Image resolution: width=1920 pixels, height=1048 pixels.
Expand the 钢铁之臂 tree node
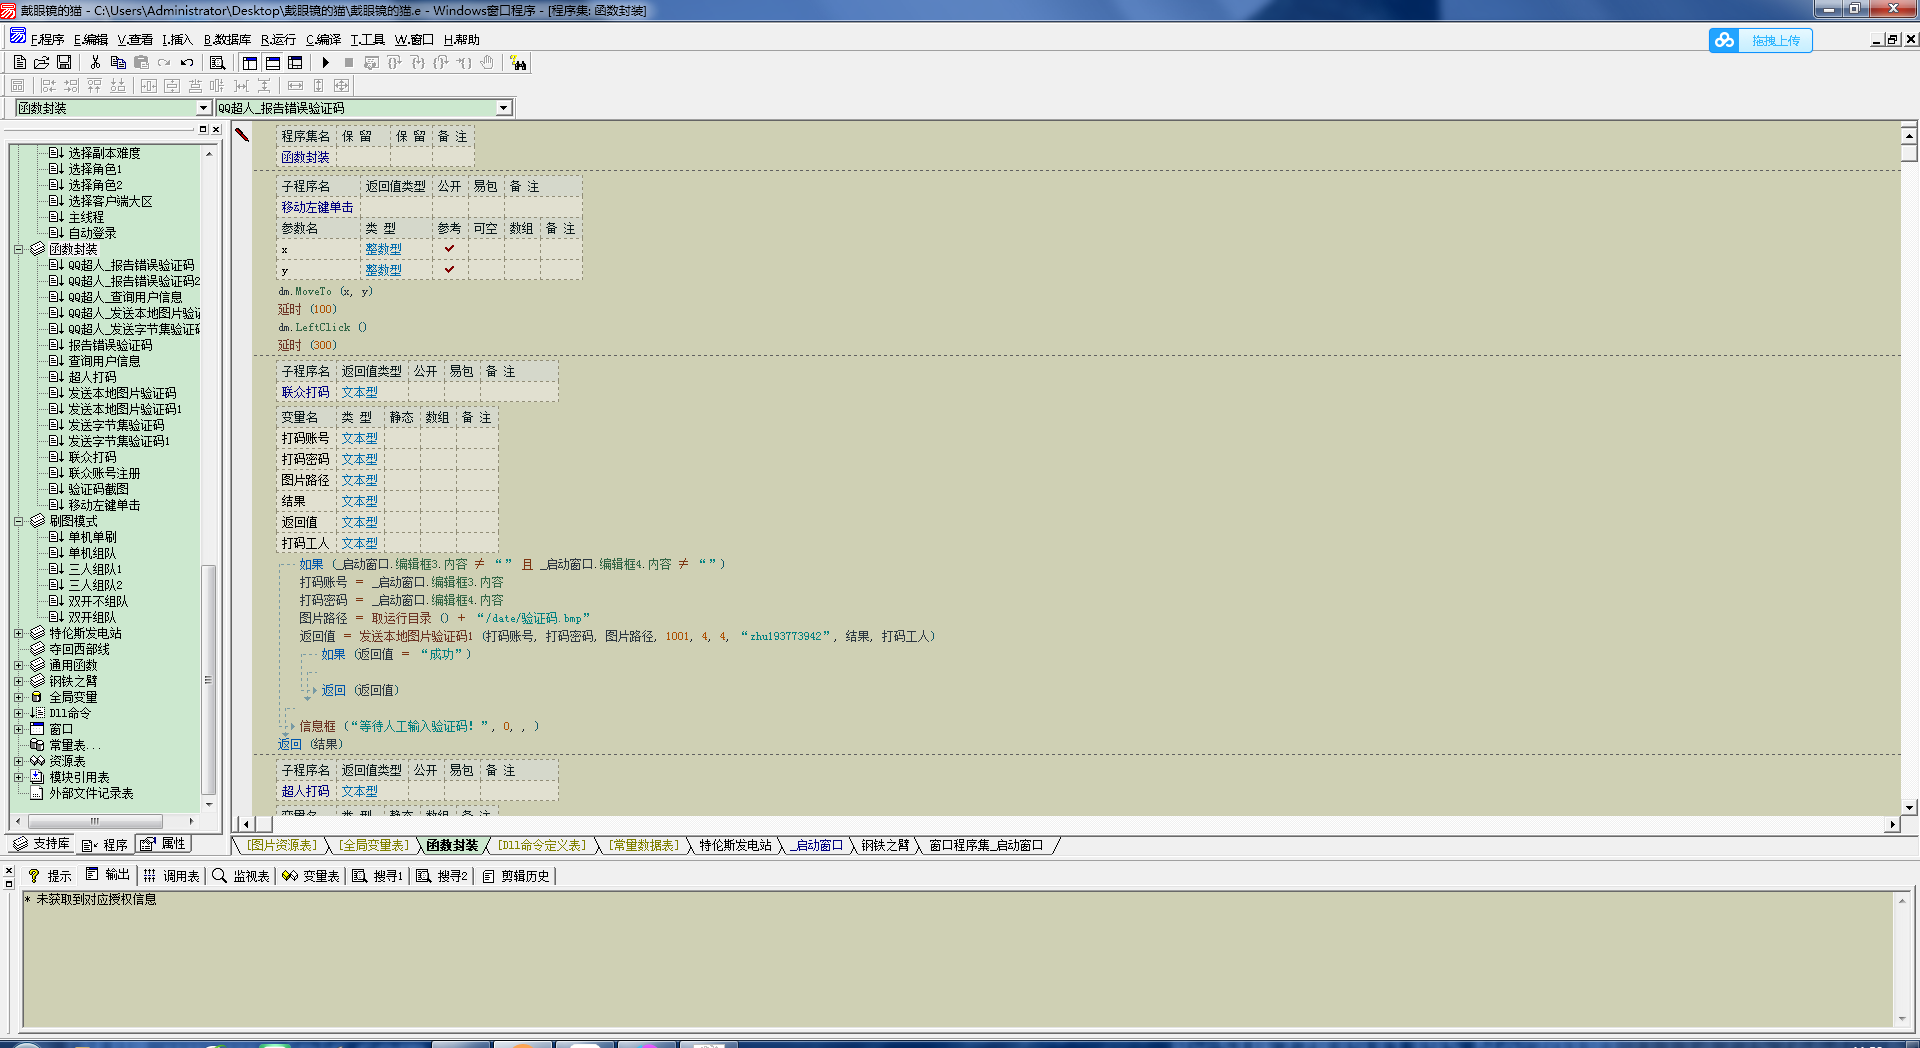[18, 681]
